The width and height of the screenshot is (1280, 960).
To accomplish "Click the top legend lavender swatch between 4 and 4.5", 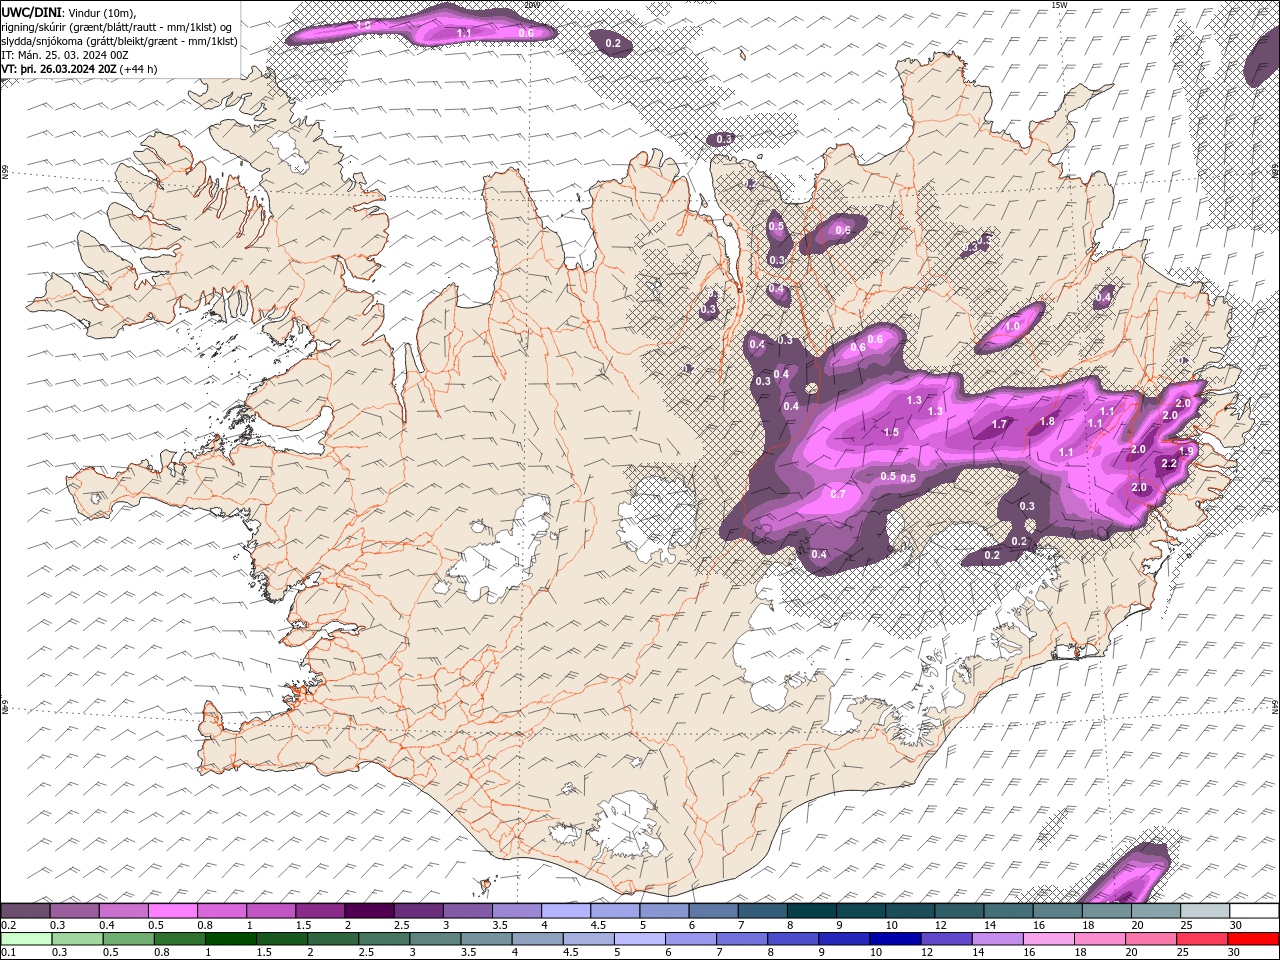I will [x=565, y=911].
